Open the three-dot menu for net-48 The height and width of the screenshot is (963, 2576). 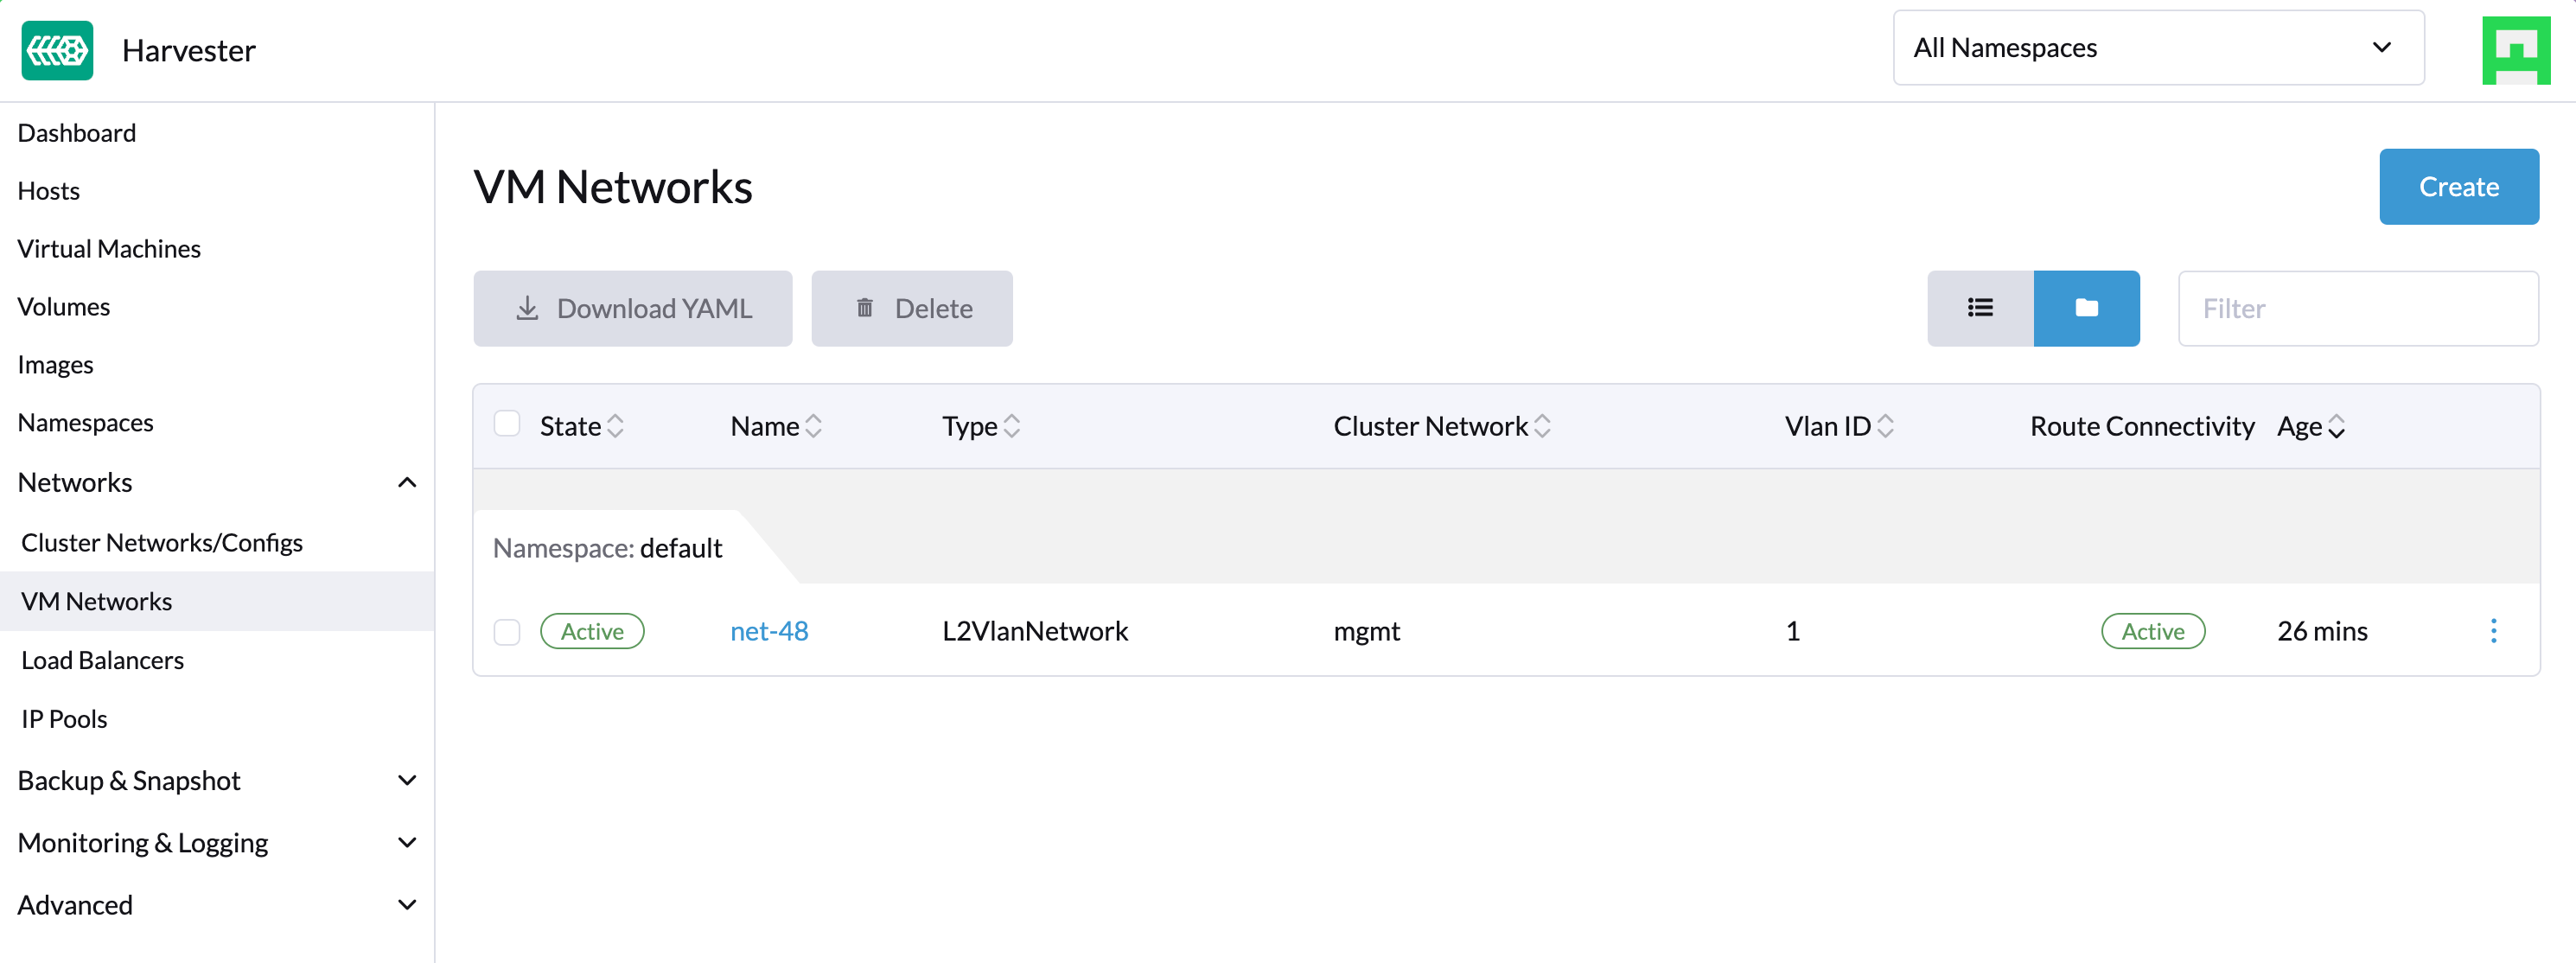click(2497, 631)
